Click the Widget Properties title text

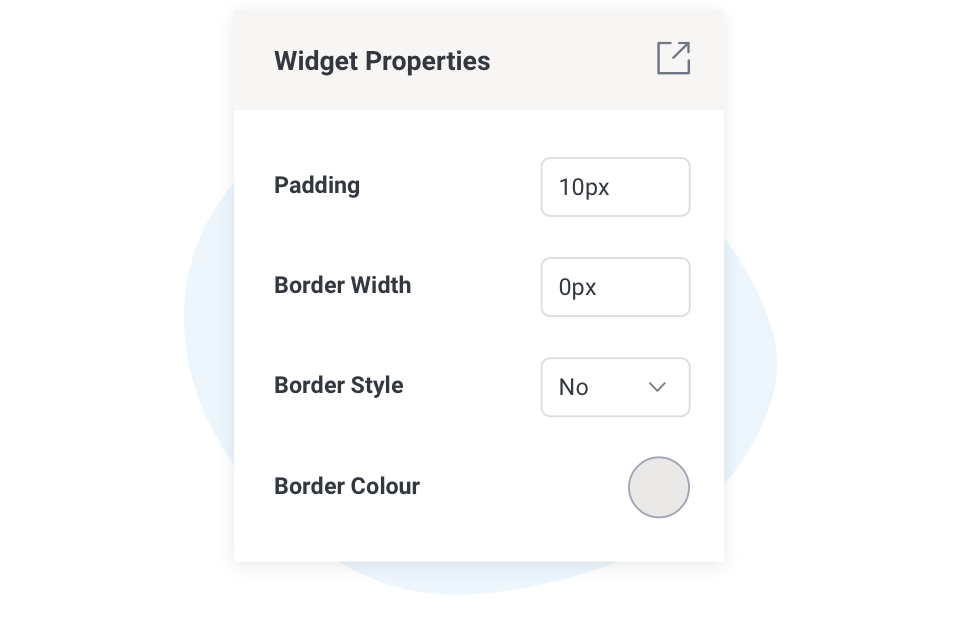(x=382, y=61)
